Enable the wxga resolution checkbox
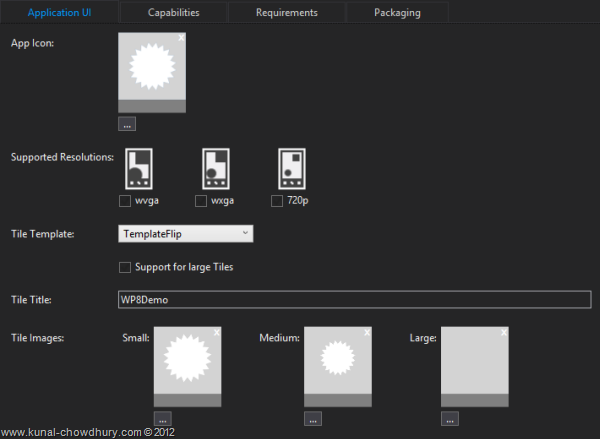The height and width of the screenshot is (439, 600). pyautogui.click(x=201, y=201)
